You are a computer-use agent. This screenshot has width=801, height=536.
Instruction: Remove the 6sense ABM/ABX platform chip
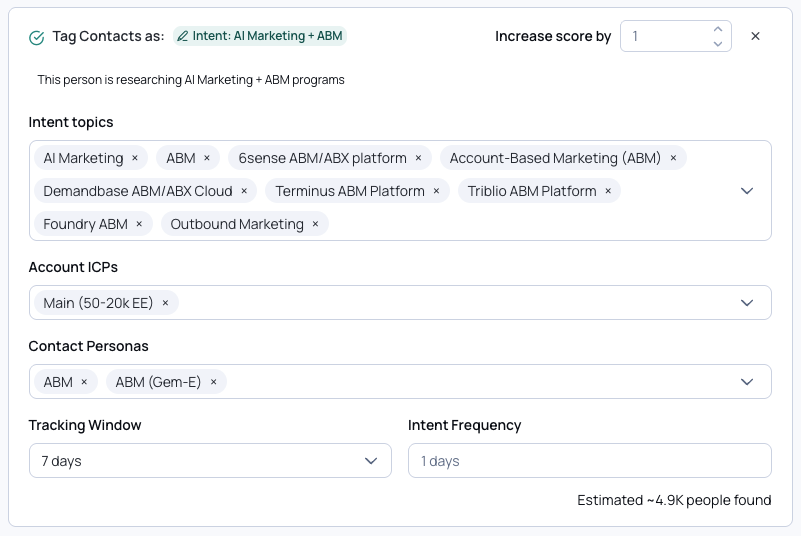(x=418, y=158)
